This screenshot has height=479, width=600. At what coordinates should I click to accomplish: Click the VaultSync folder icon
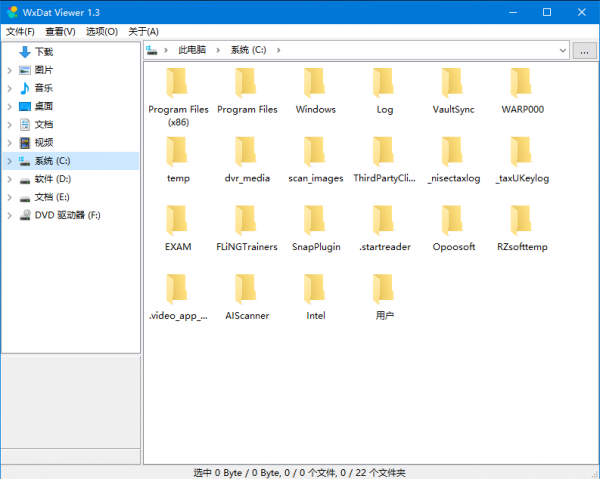coord(453,83)
